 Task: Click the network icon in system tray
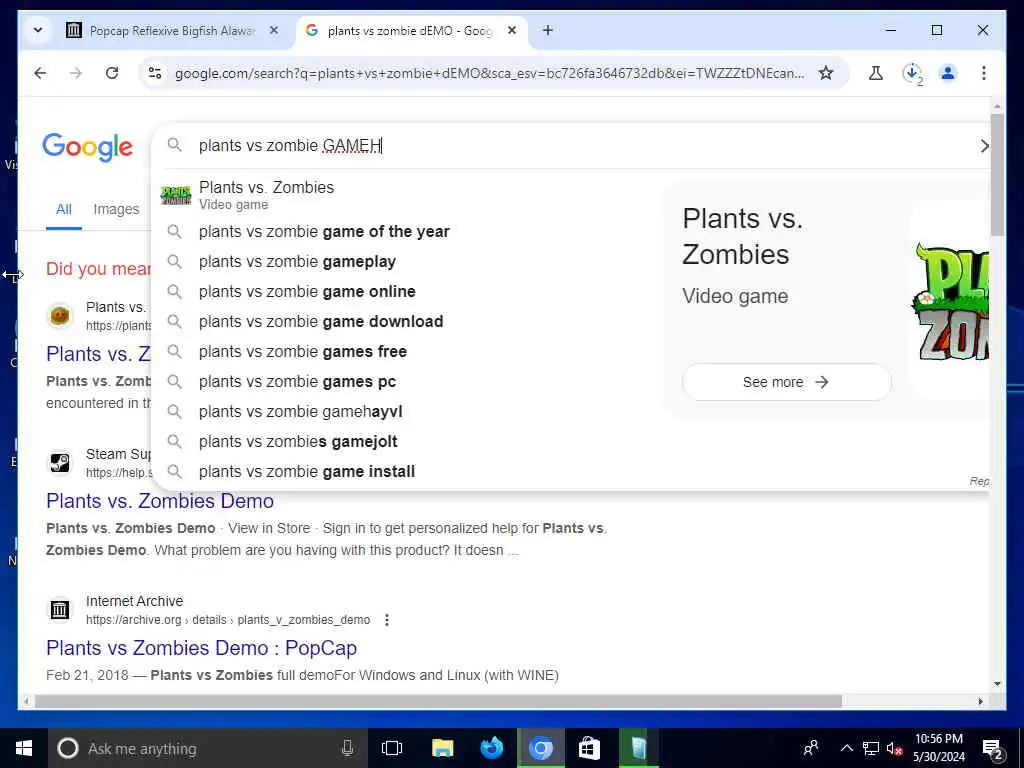[x=871, y=748]
